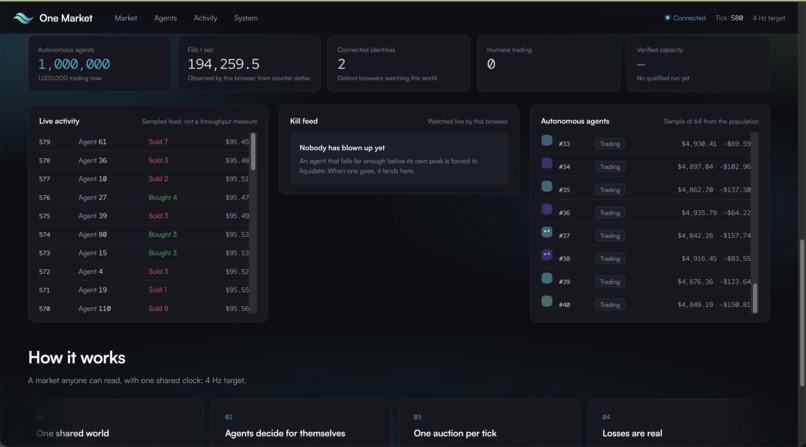
Task: Click Trading badge for agent #34
Action: click(x=610, y=166)
